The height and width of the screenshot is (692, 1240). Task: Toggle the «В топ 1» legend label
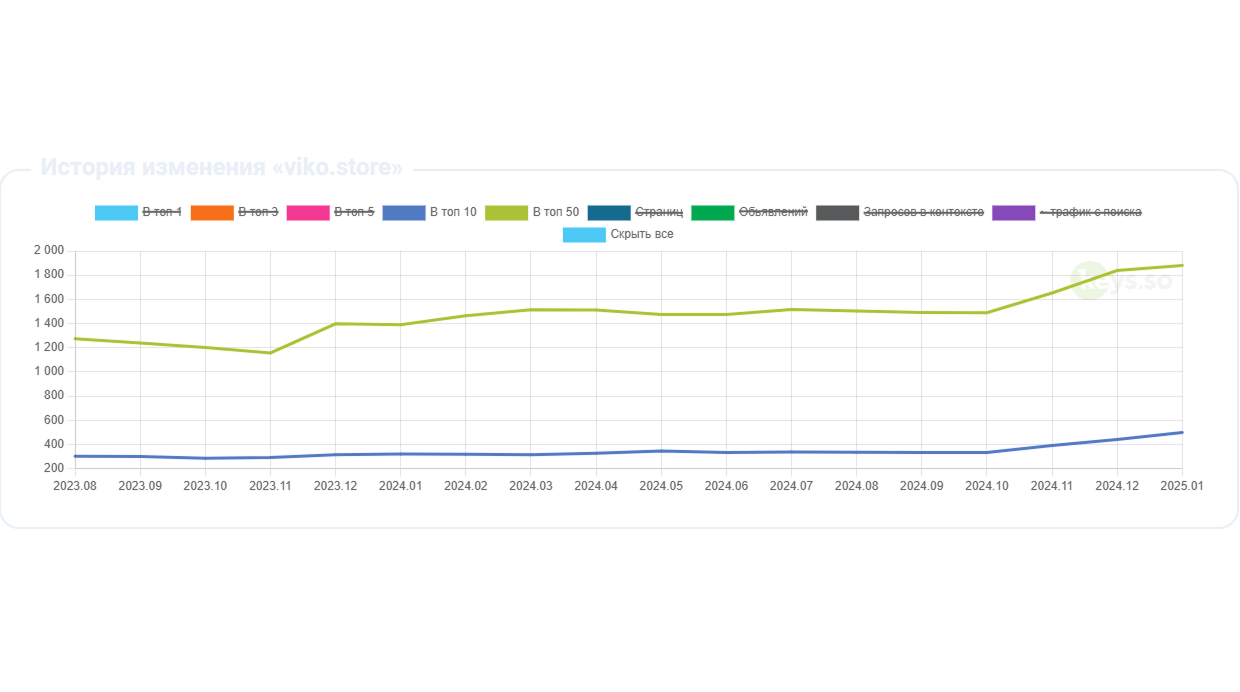(162, 212)
